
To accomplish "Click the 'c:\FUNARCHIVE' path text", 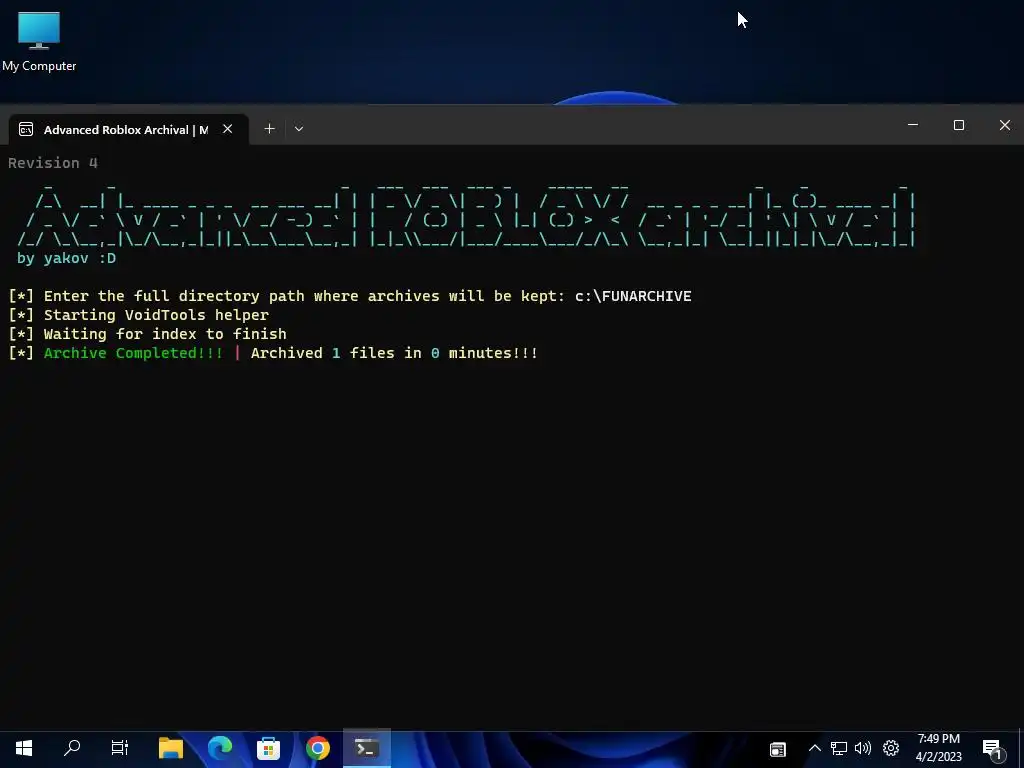I will pos(633,296).
